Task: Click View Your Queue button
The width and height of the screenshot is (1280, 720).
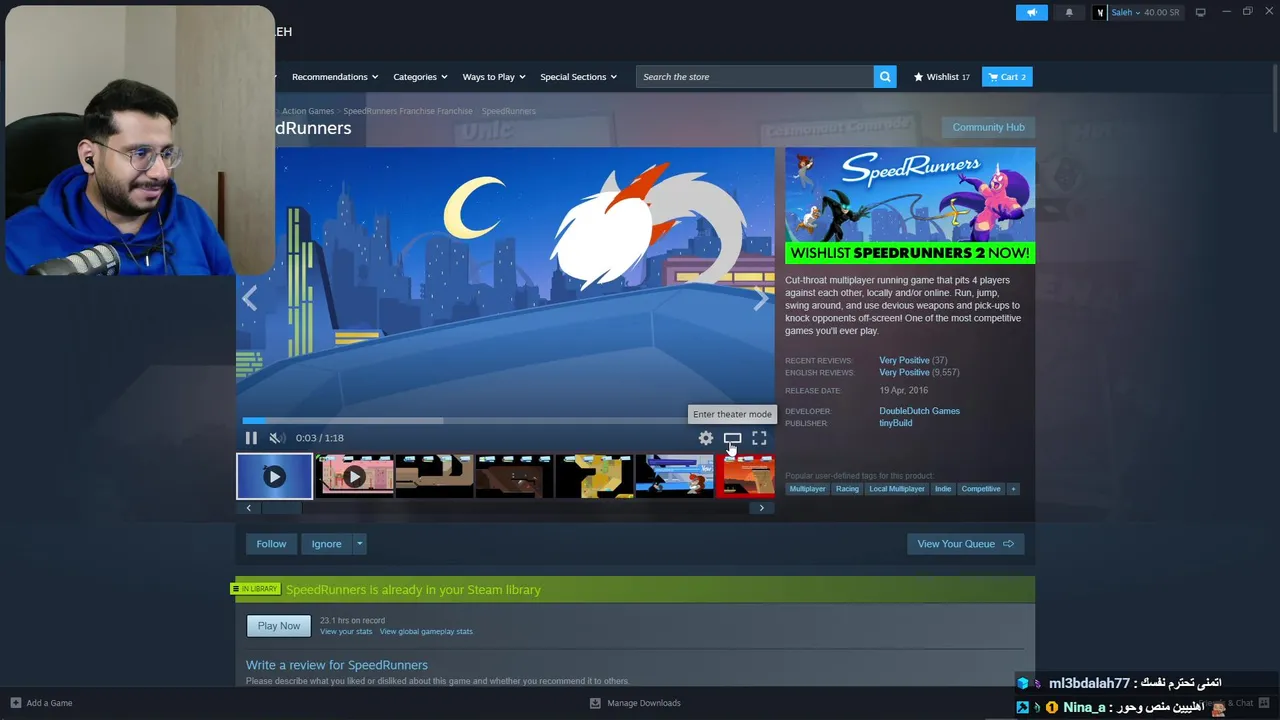Action: [965, 544]
